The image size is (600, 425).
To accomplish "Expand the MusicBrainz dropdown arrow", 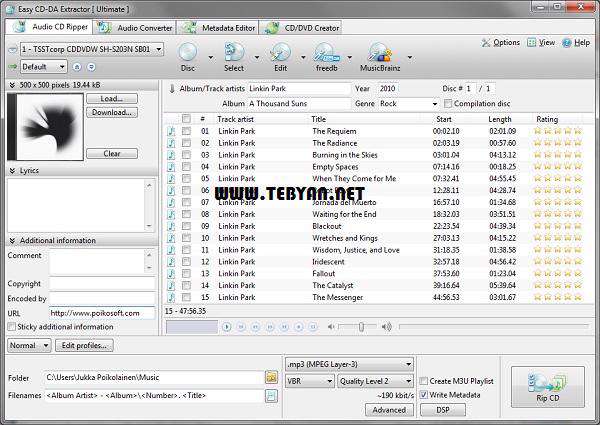I will click(410, 58).
